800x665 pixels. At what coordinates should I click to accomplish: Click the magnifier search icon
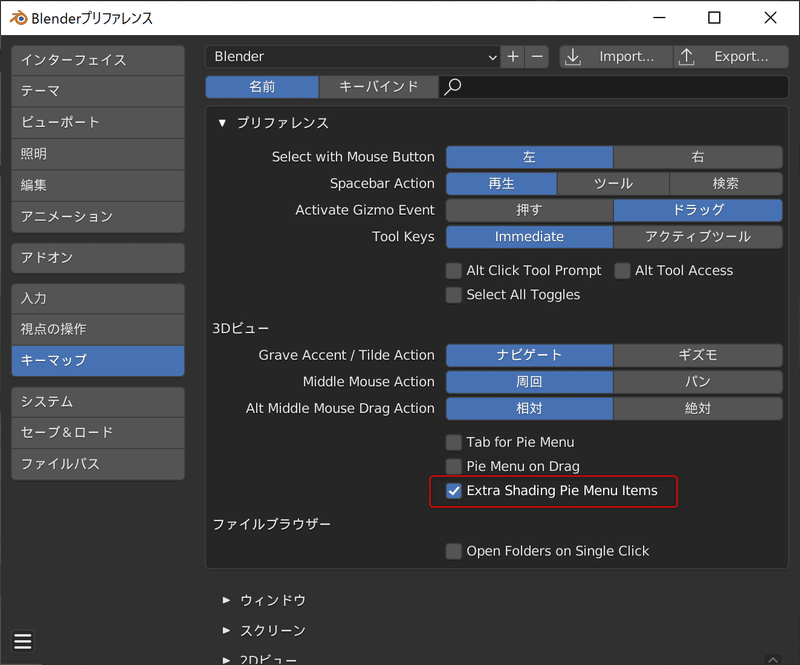point(453,87)
